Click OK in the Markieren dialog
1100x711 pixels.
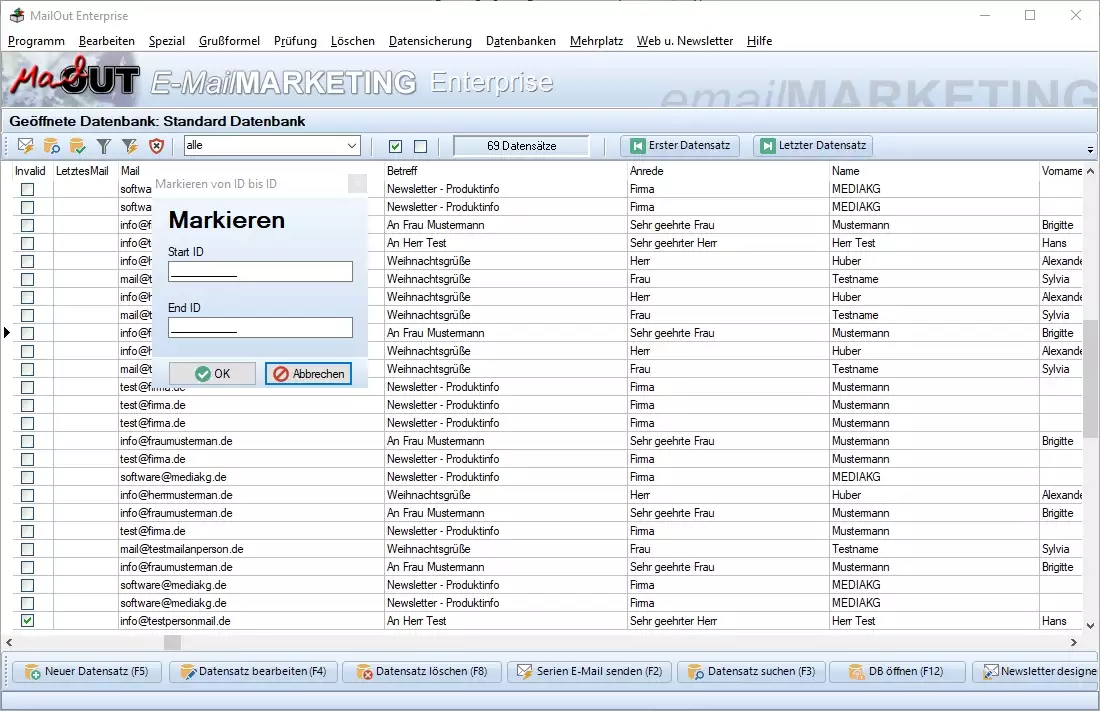(x=212, y=373)
